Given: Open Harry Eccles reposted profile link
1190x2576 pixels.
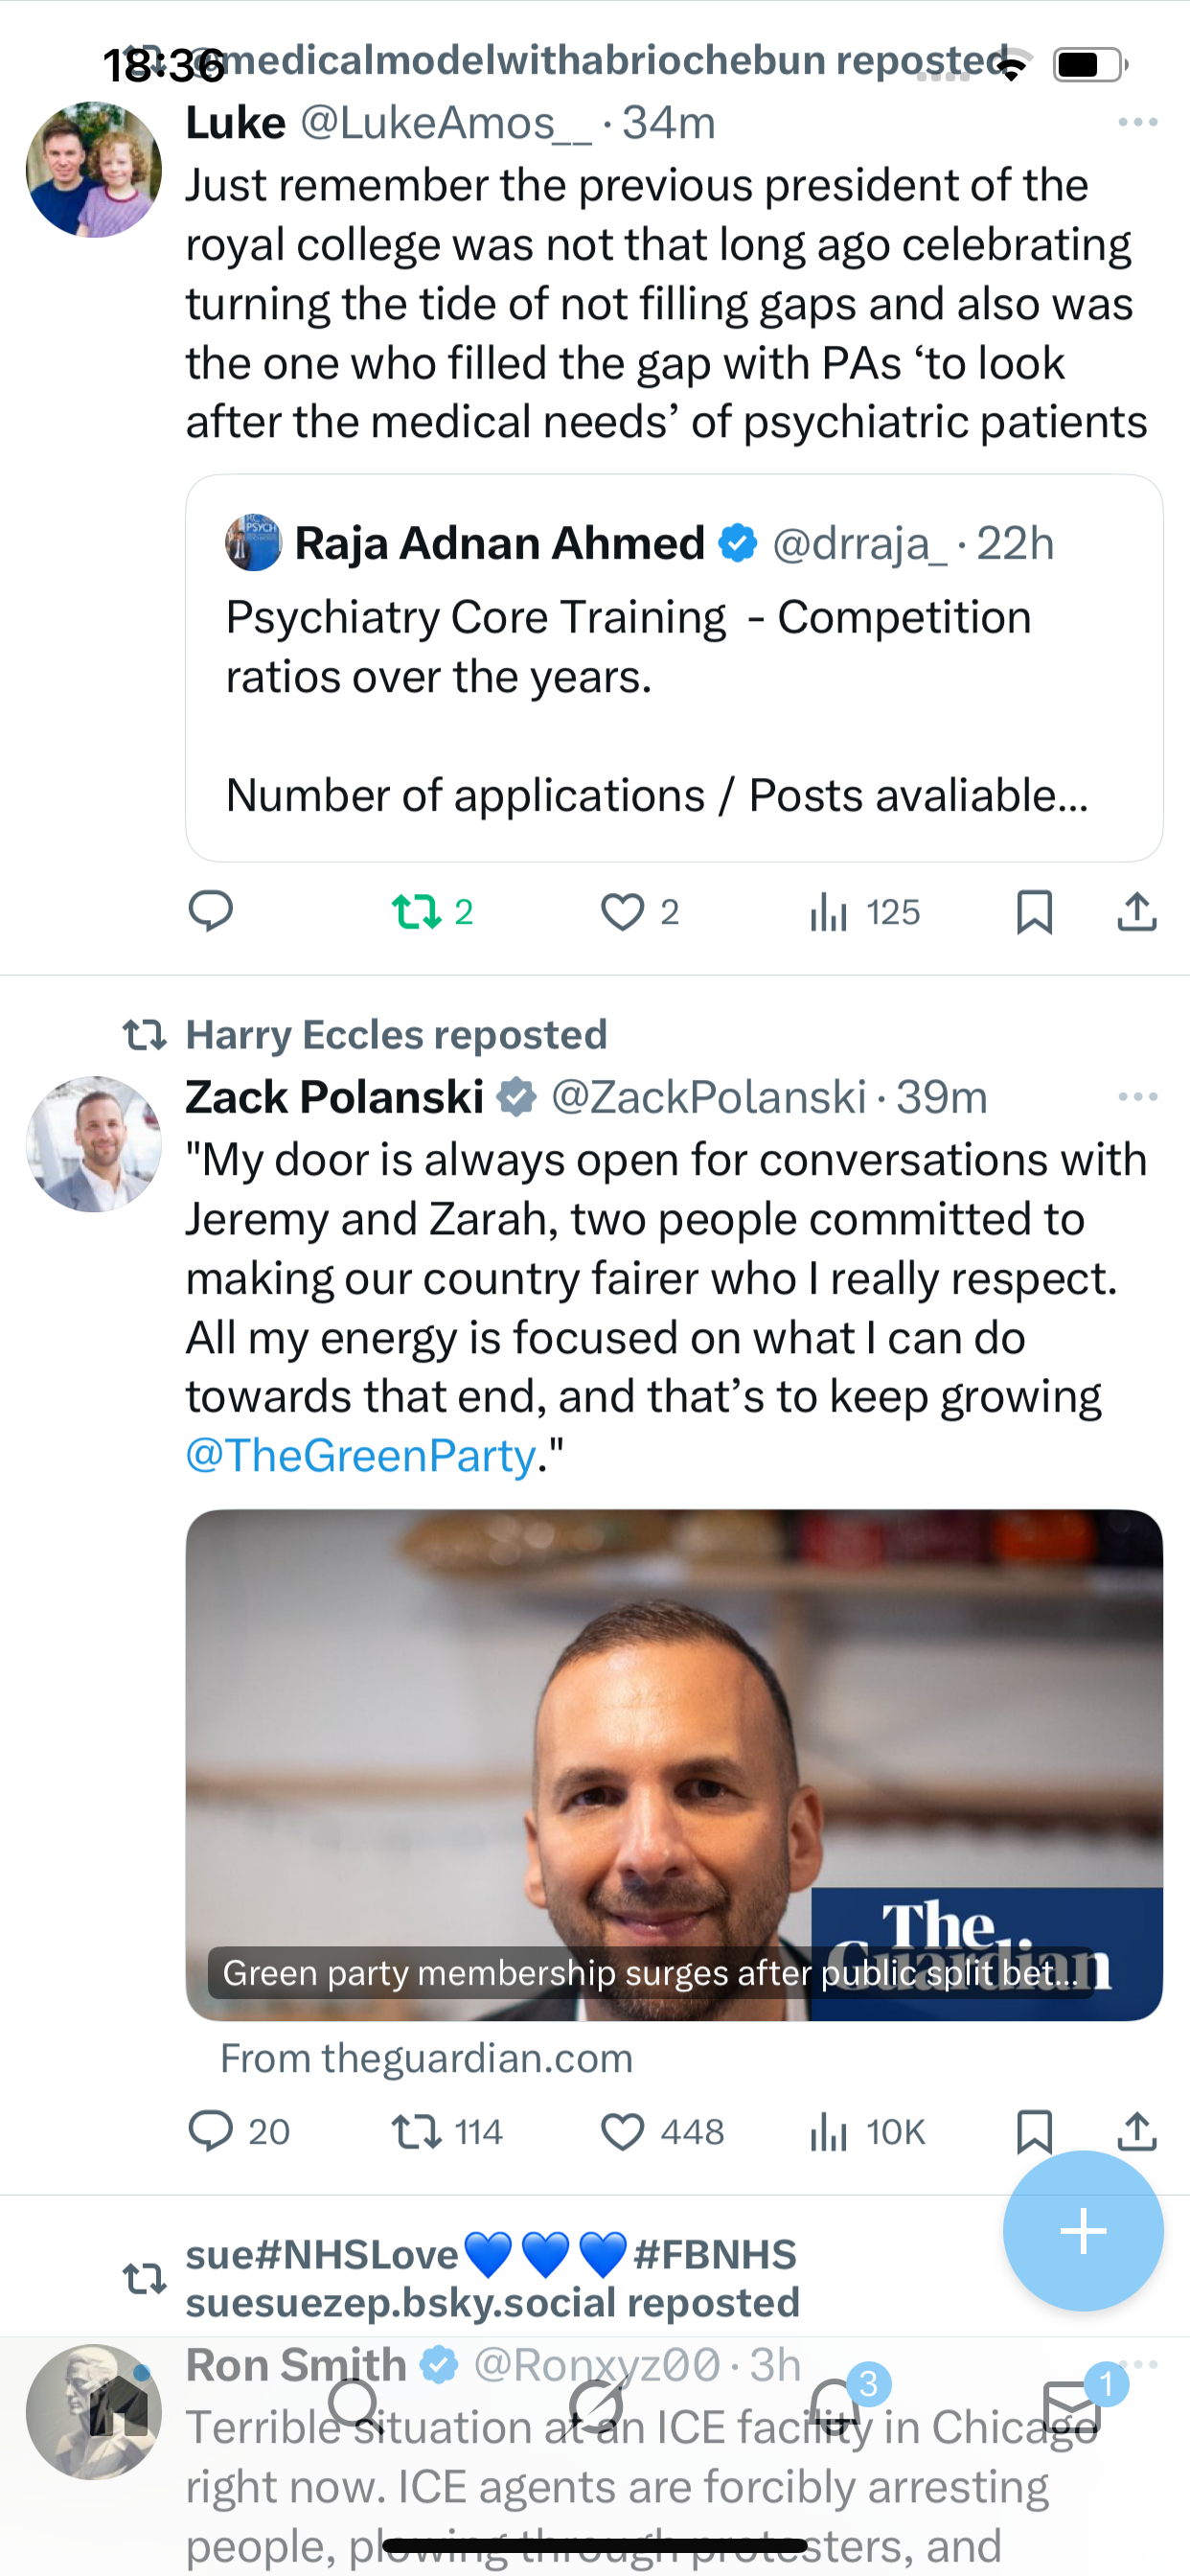Looking at the screenshot, I should (396, 1035).
